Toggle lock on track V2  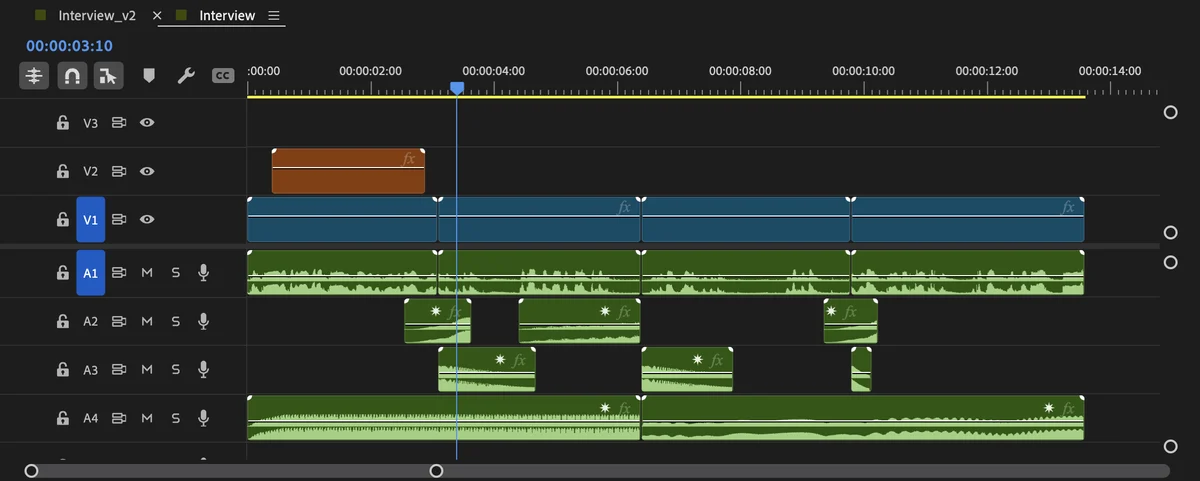pyautogui.click(x=62, y=171)
